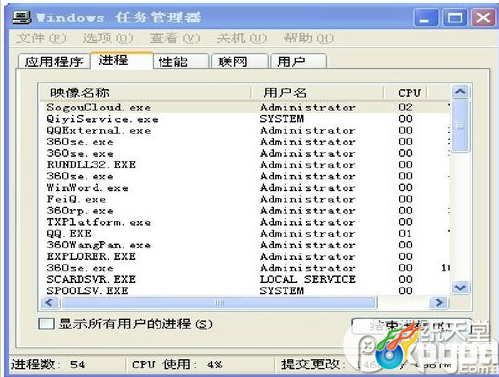Click SYSTEM in the QiyiService.exe row
This screenshot has height=377, width=499.
pos(282,119)
